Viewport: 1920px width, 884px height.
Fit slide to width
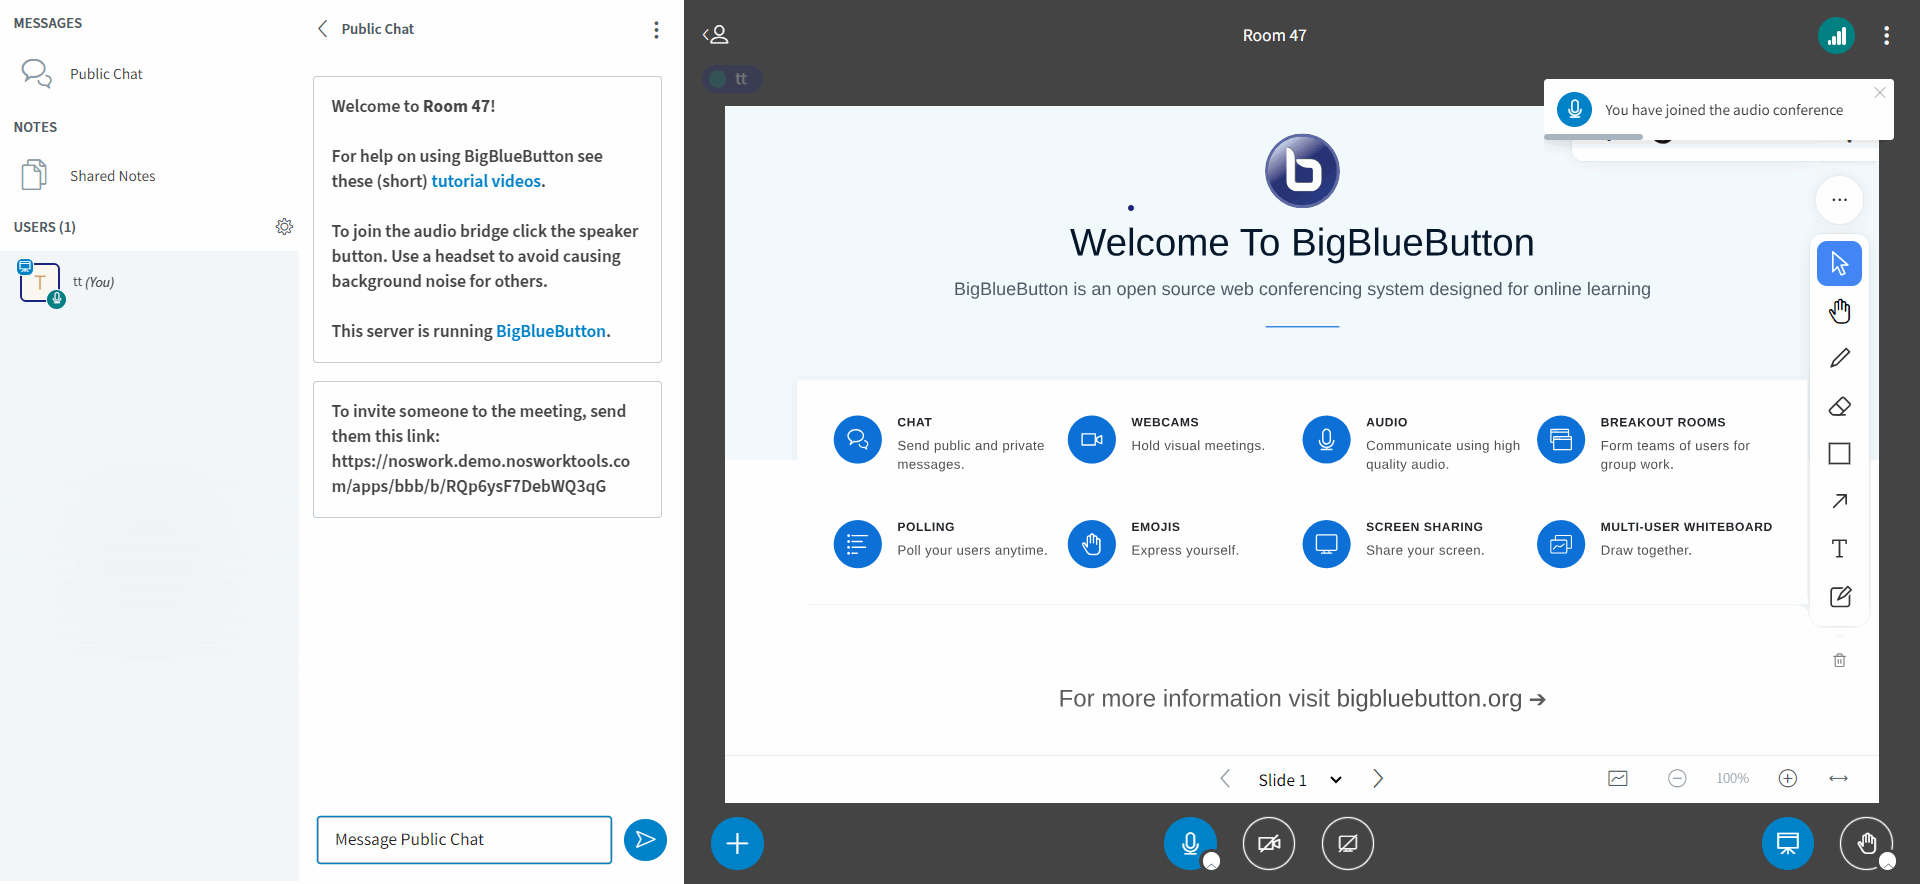[1838, 779]
